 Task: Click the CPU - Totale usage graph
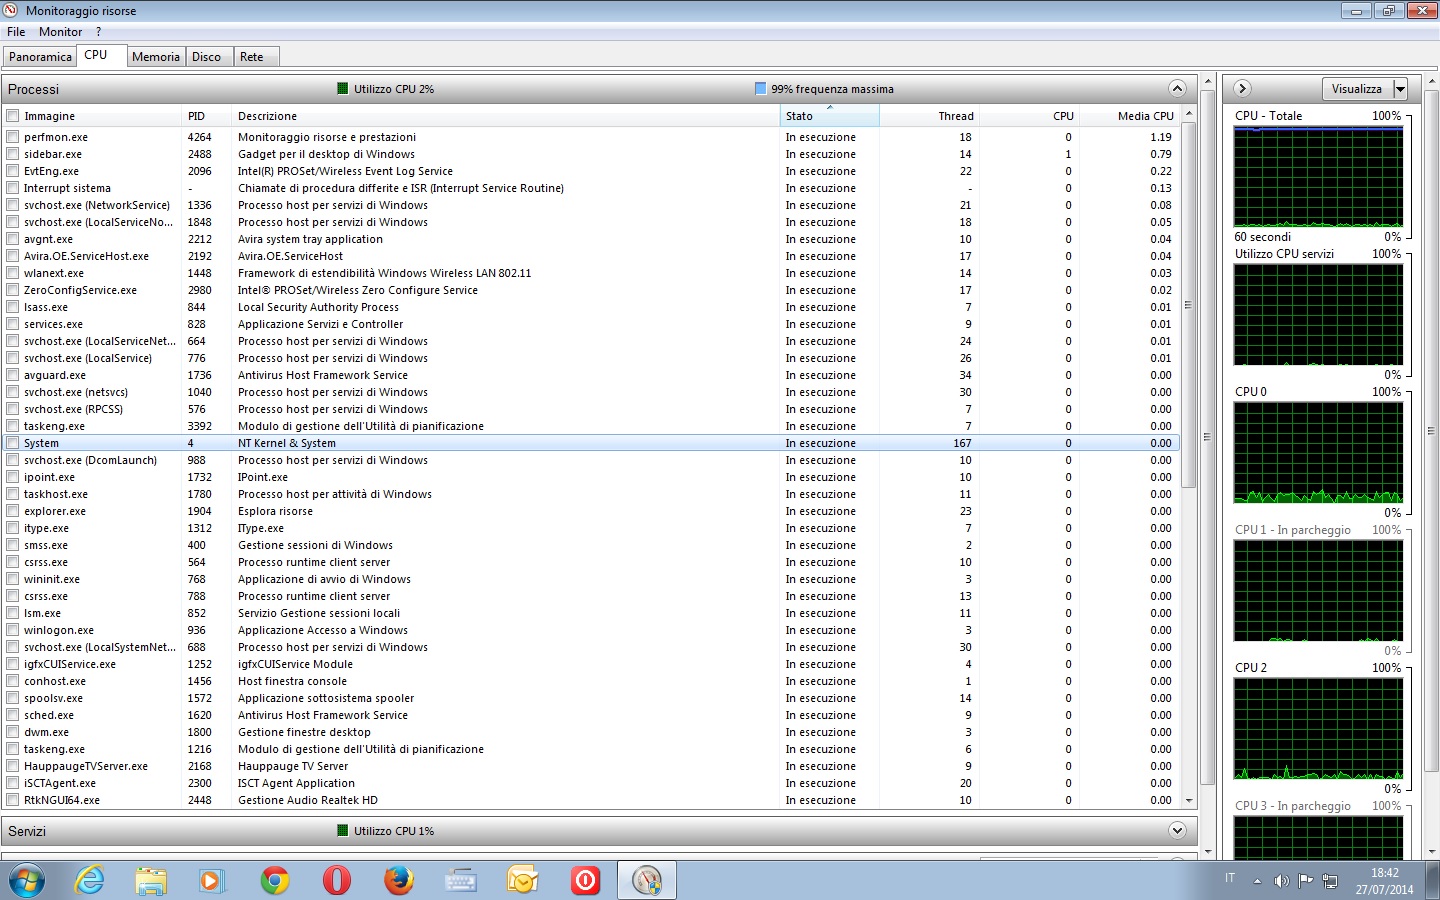pos(1318,177)
